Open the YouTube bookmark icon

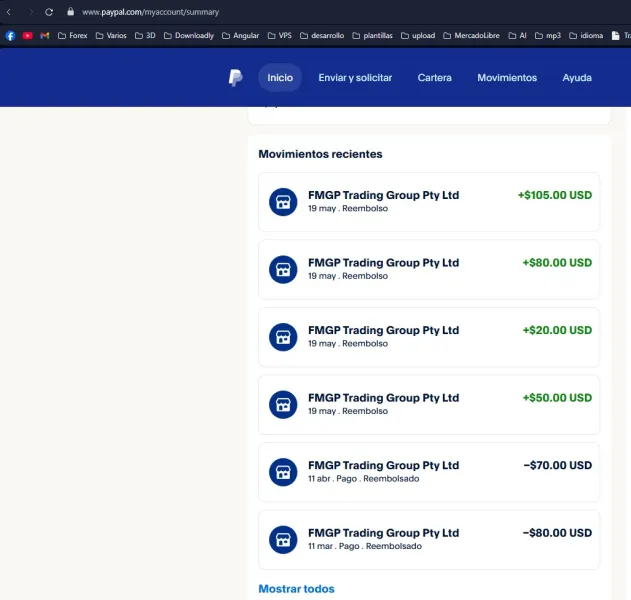pos(27,35)
